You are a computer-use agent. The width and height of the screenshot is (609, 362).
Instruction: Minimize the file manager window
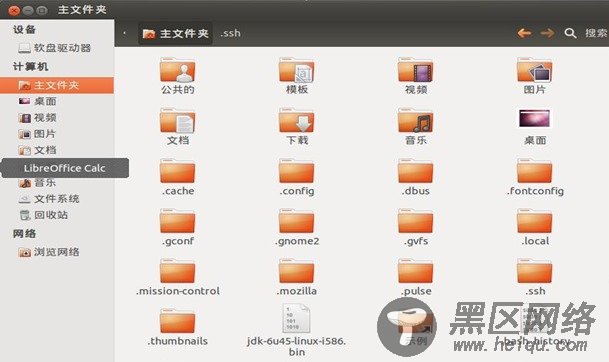click(28, 10)
